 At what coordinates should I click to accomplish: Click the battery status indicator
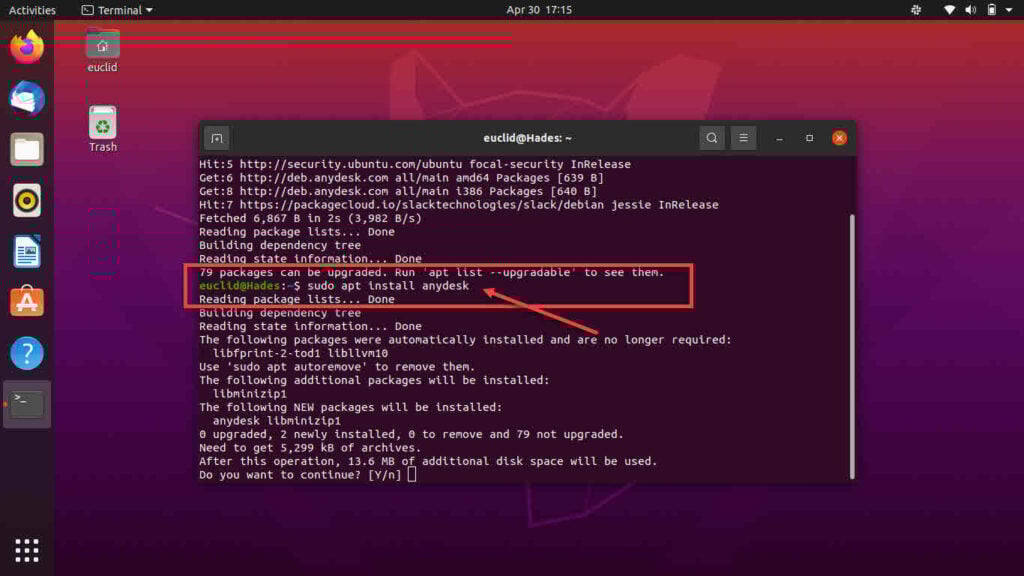991,10
